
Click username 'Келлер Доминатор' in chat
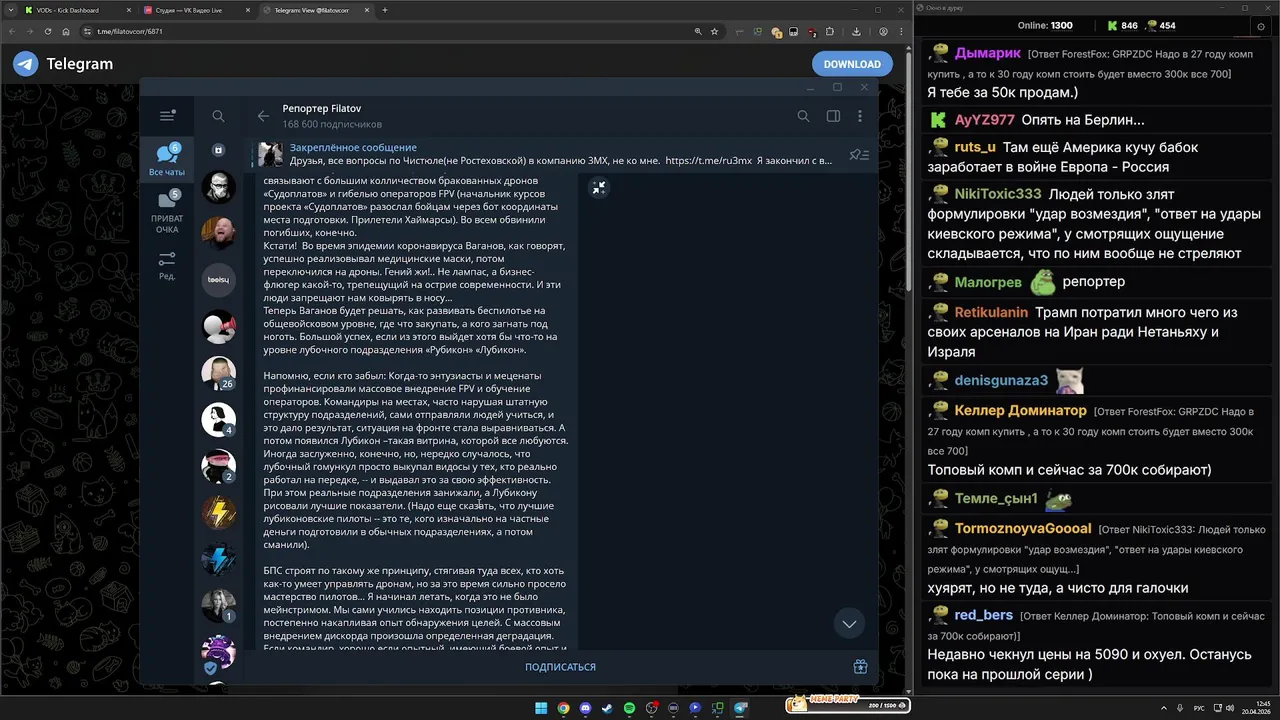[1020, 410]
